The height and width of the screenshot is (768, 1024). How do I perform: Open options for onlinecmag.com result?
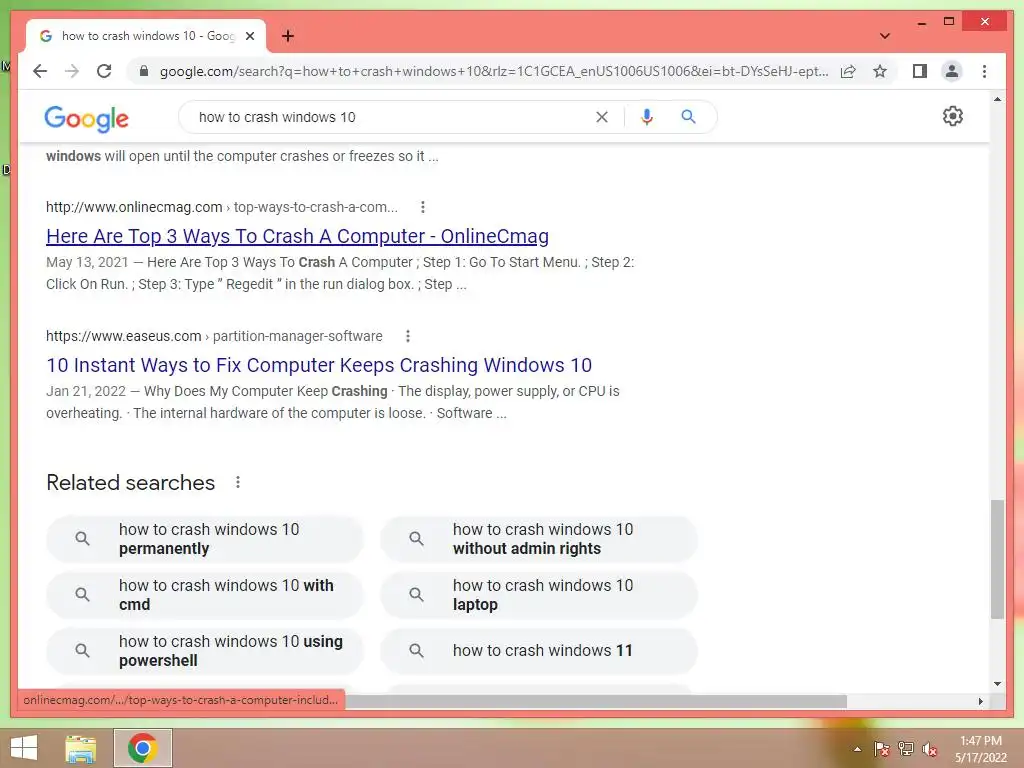coord(423,207)
